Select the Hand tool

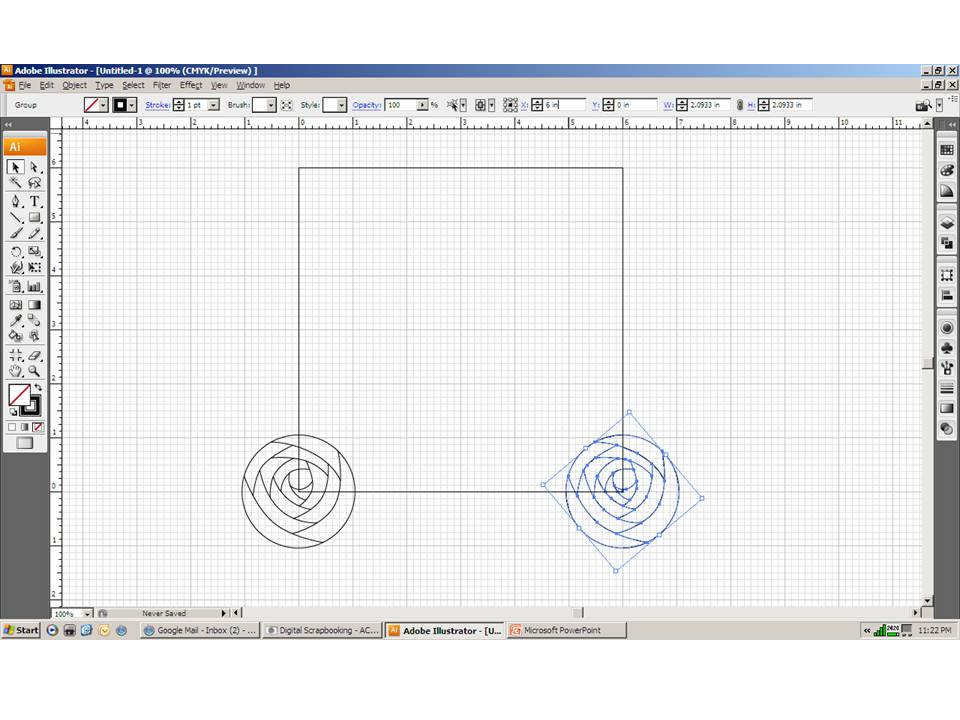pos(15,371)
